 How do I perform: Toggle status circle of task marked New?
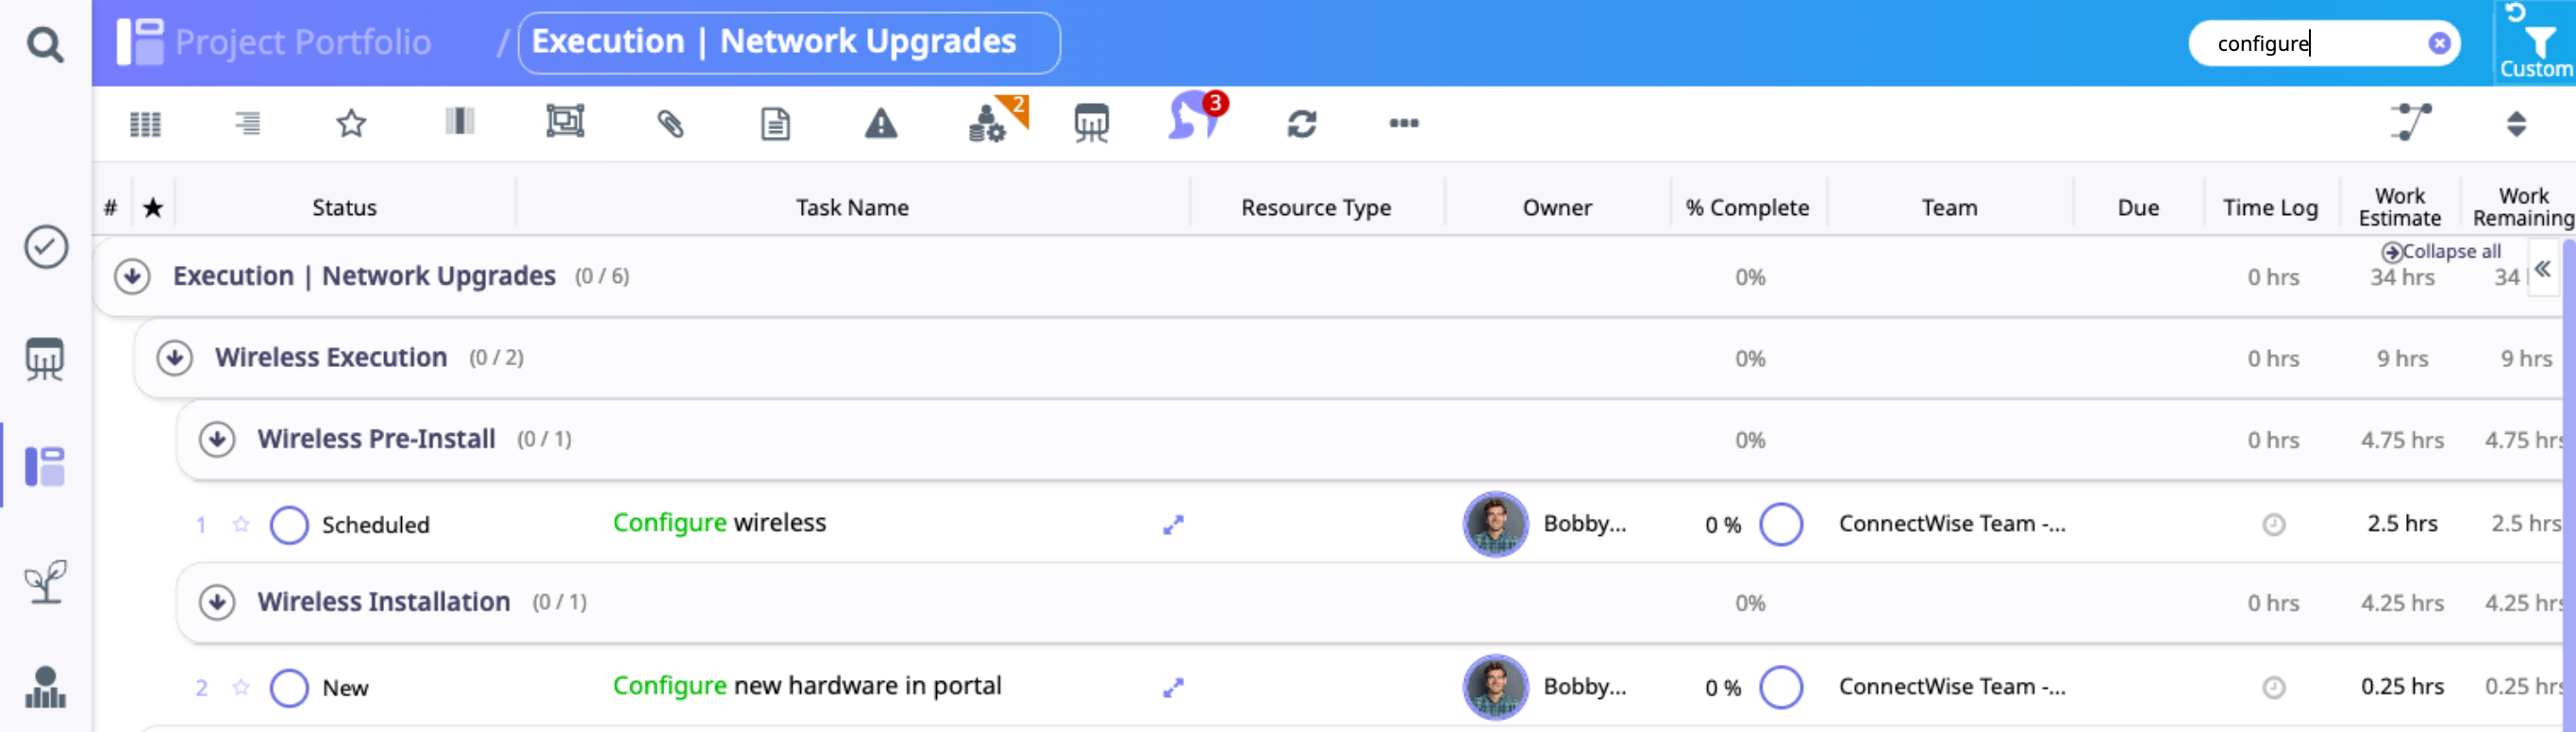289,688
